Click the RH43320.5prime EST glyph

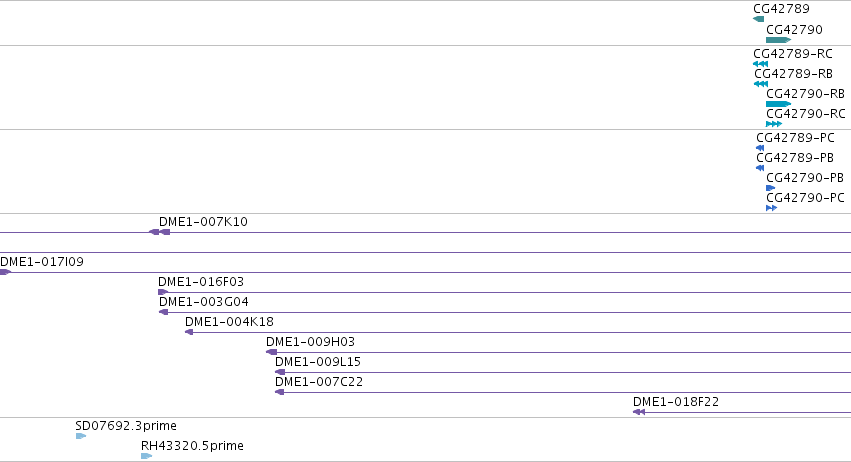click(x=146, y=456)
